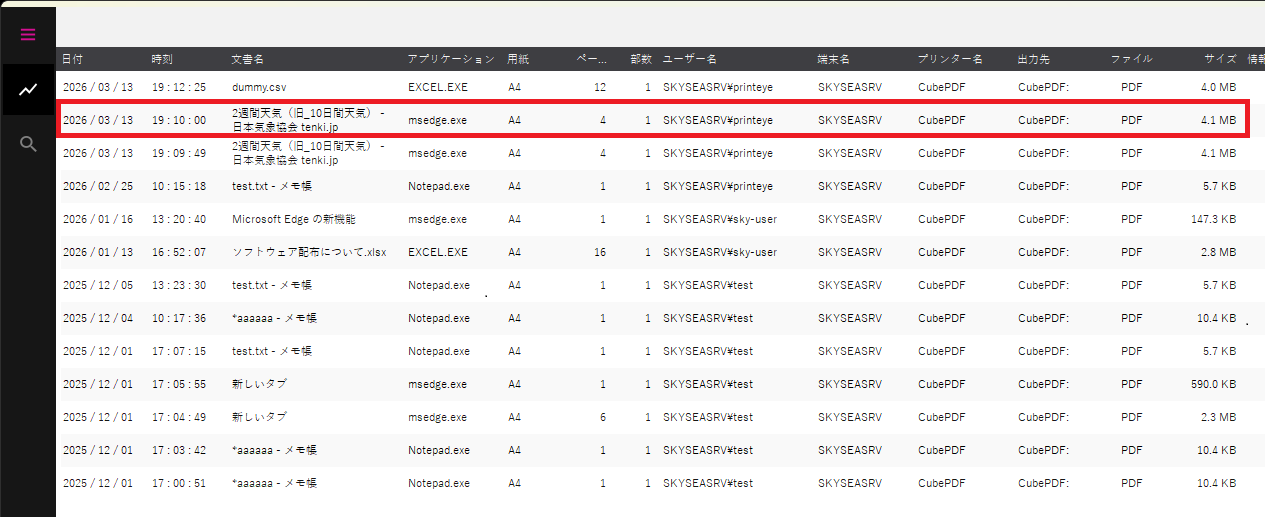
Task: Sort by 日付 column header
Action: 72,60
